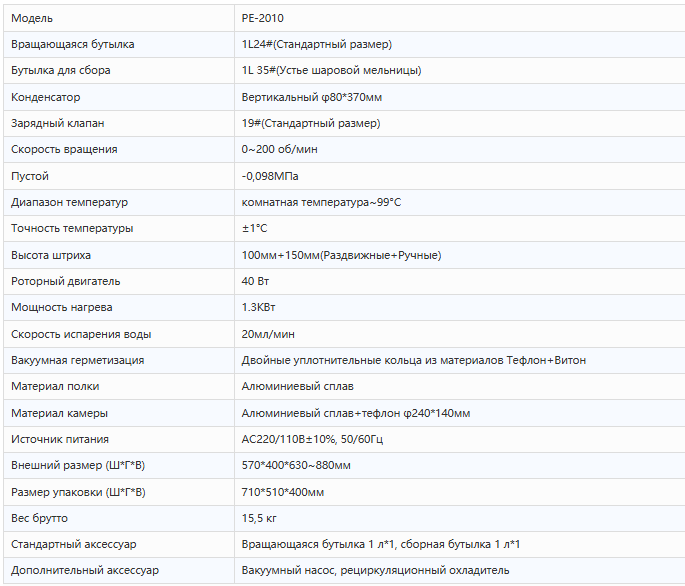
Task: Click the 'Диапазон температур' label
Action: [69, 202]
